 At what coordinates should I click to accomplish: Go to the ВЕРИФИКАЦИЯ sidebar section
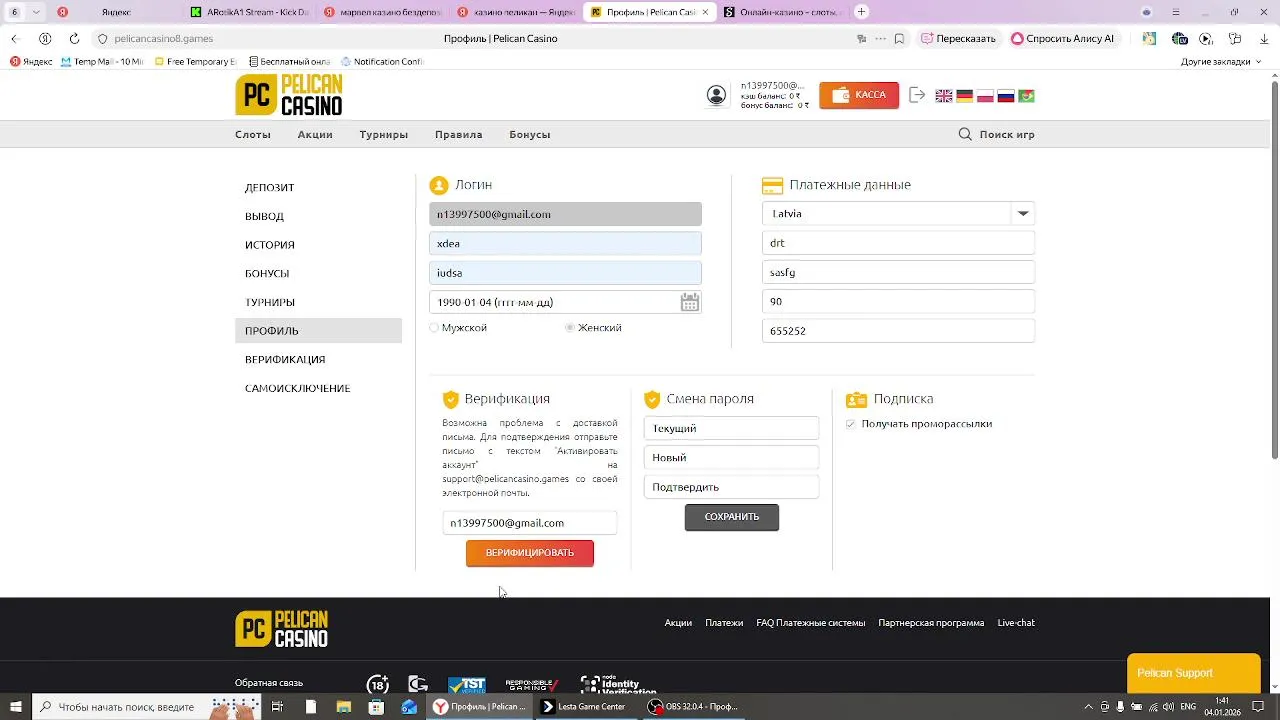(285, 359)
